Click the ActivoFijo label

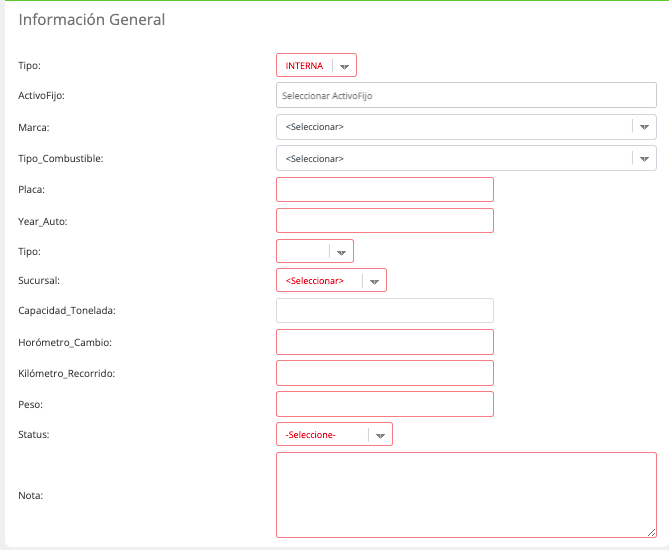[x=41, y=96]
